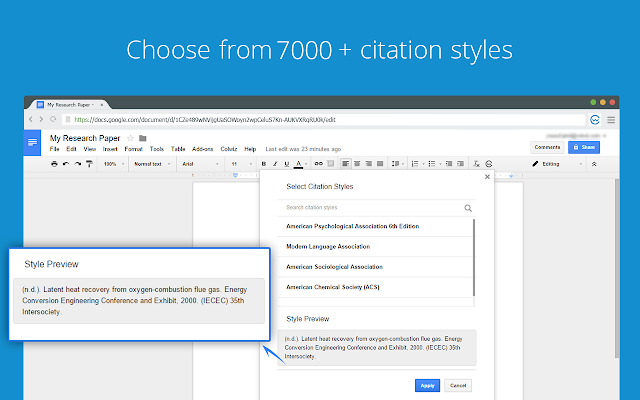Collapse the toolbar with the double chevron
The width and height of the screenshot is (640, 400).
(x=594, y=164)
